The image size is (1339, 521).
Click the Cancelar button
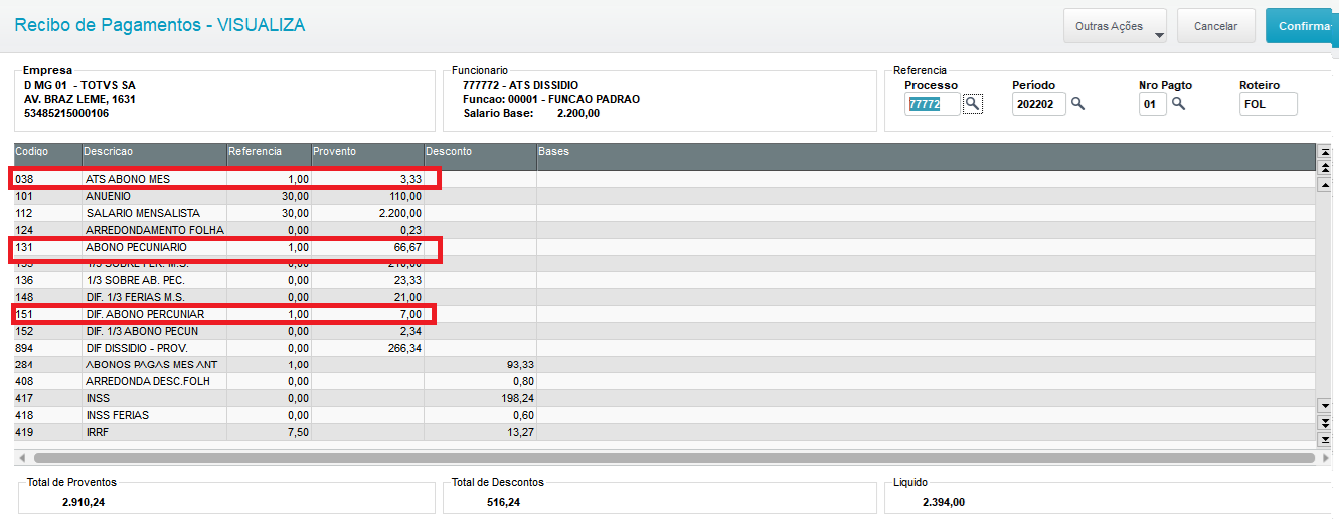[x=1215, y=26]
